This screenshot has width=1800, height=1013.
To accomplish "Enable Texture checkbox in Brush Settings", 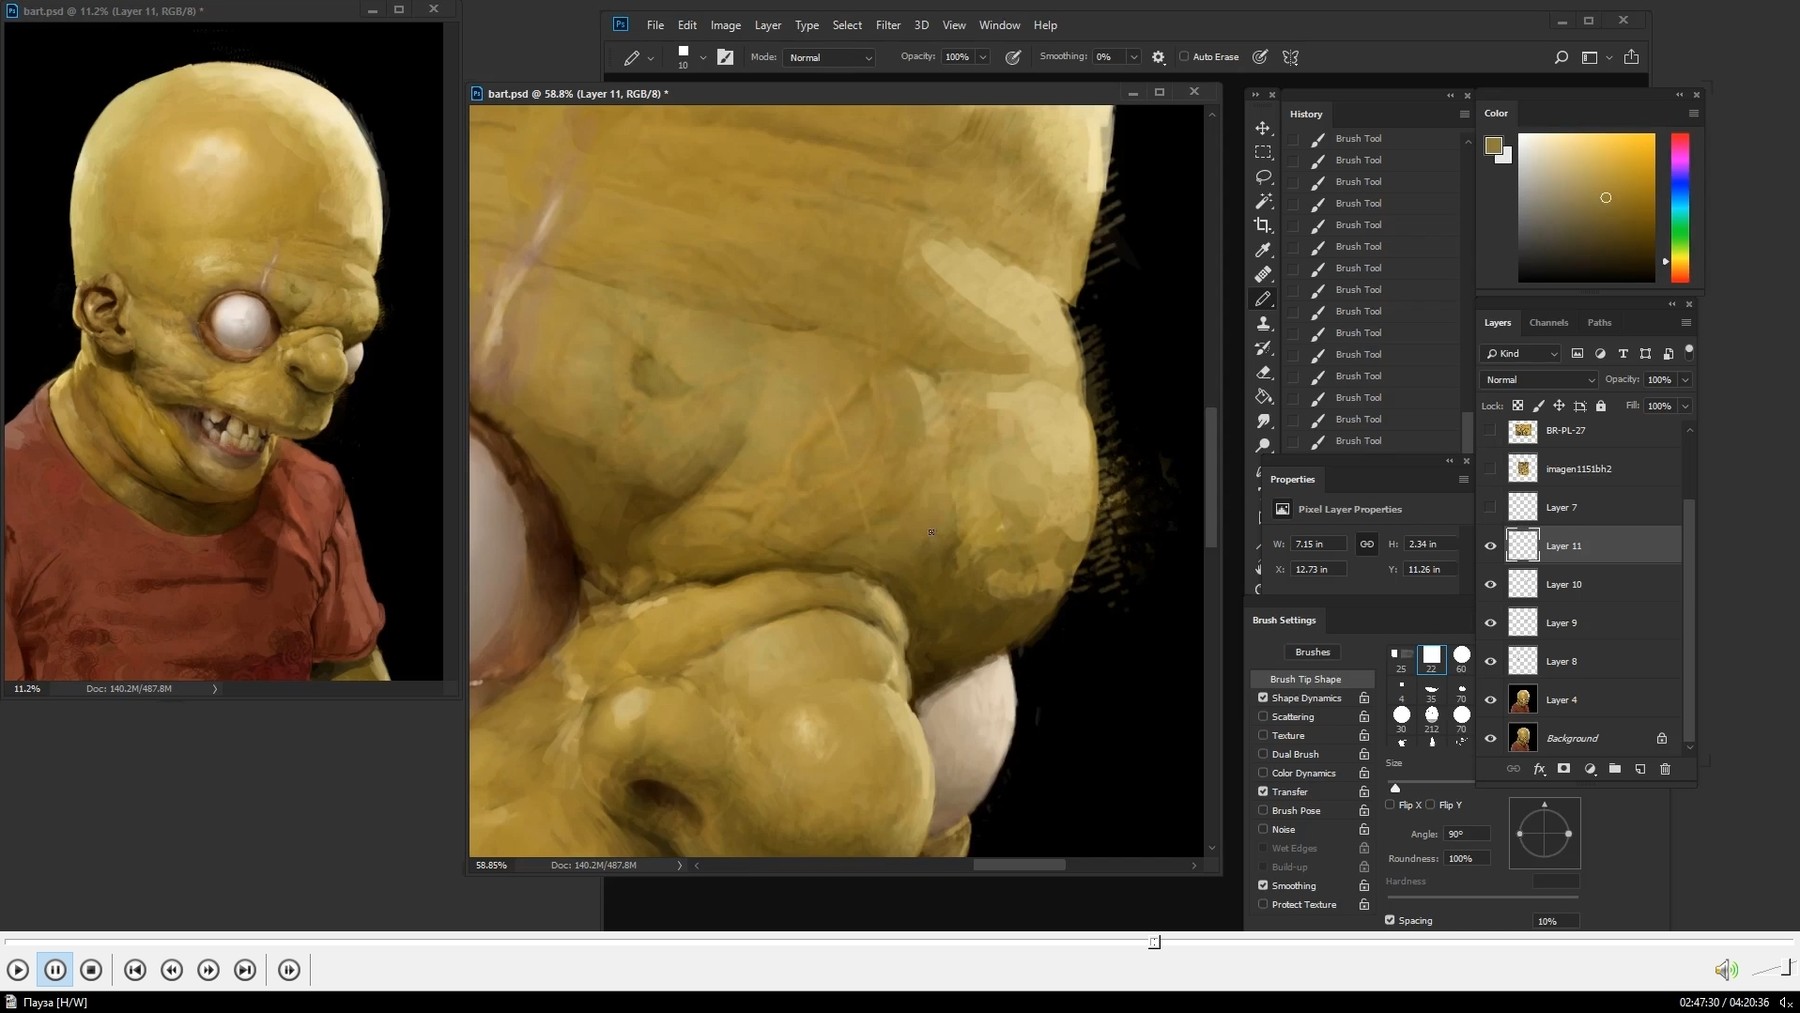I will [1263, 735].
